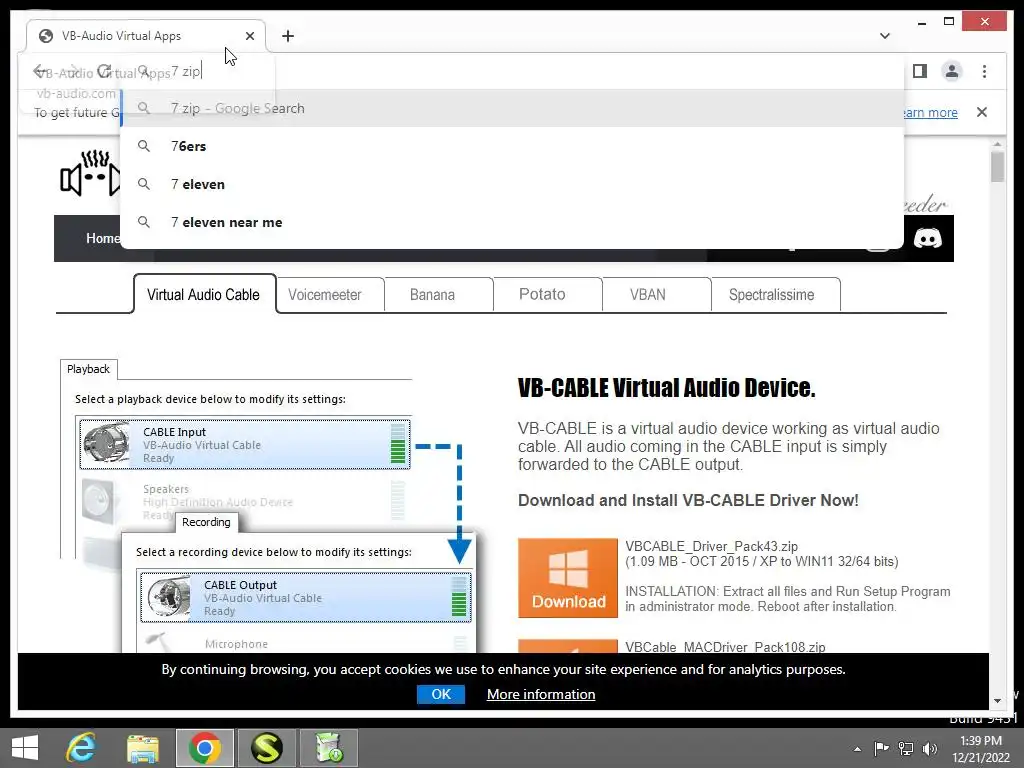Open the Chrome profile avatar
1024x768 pixels.
click(x=952, y=71)
